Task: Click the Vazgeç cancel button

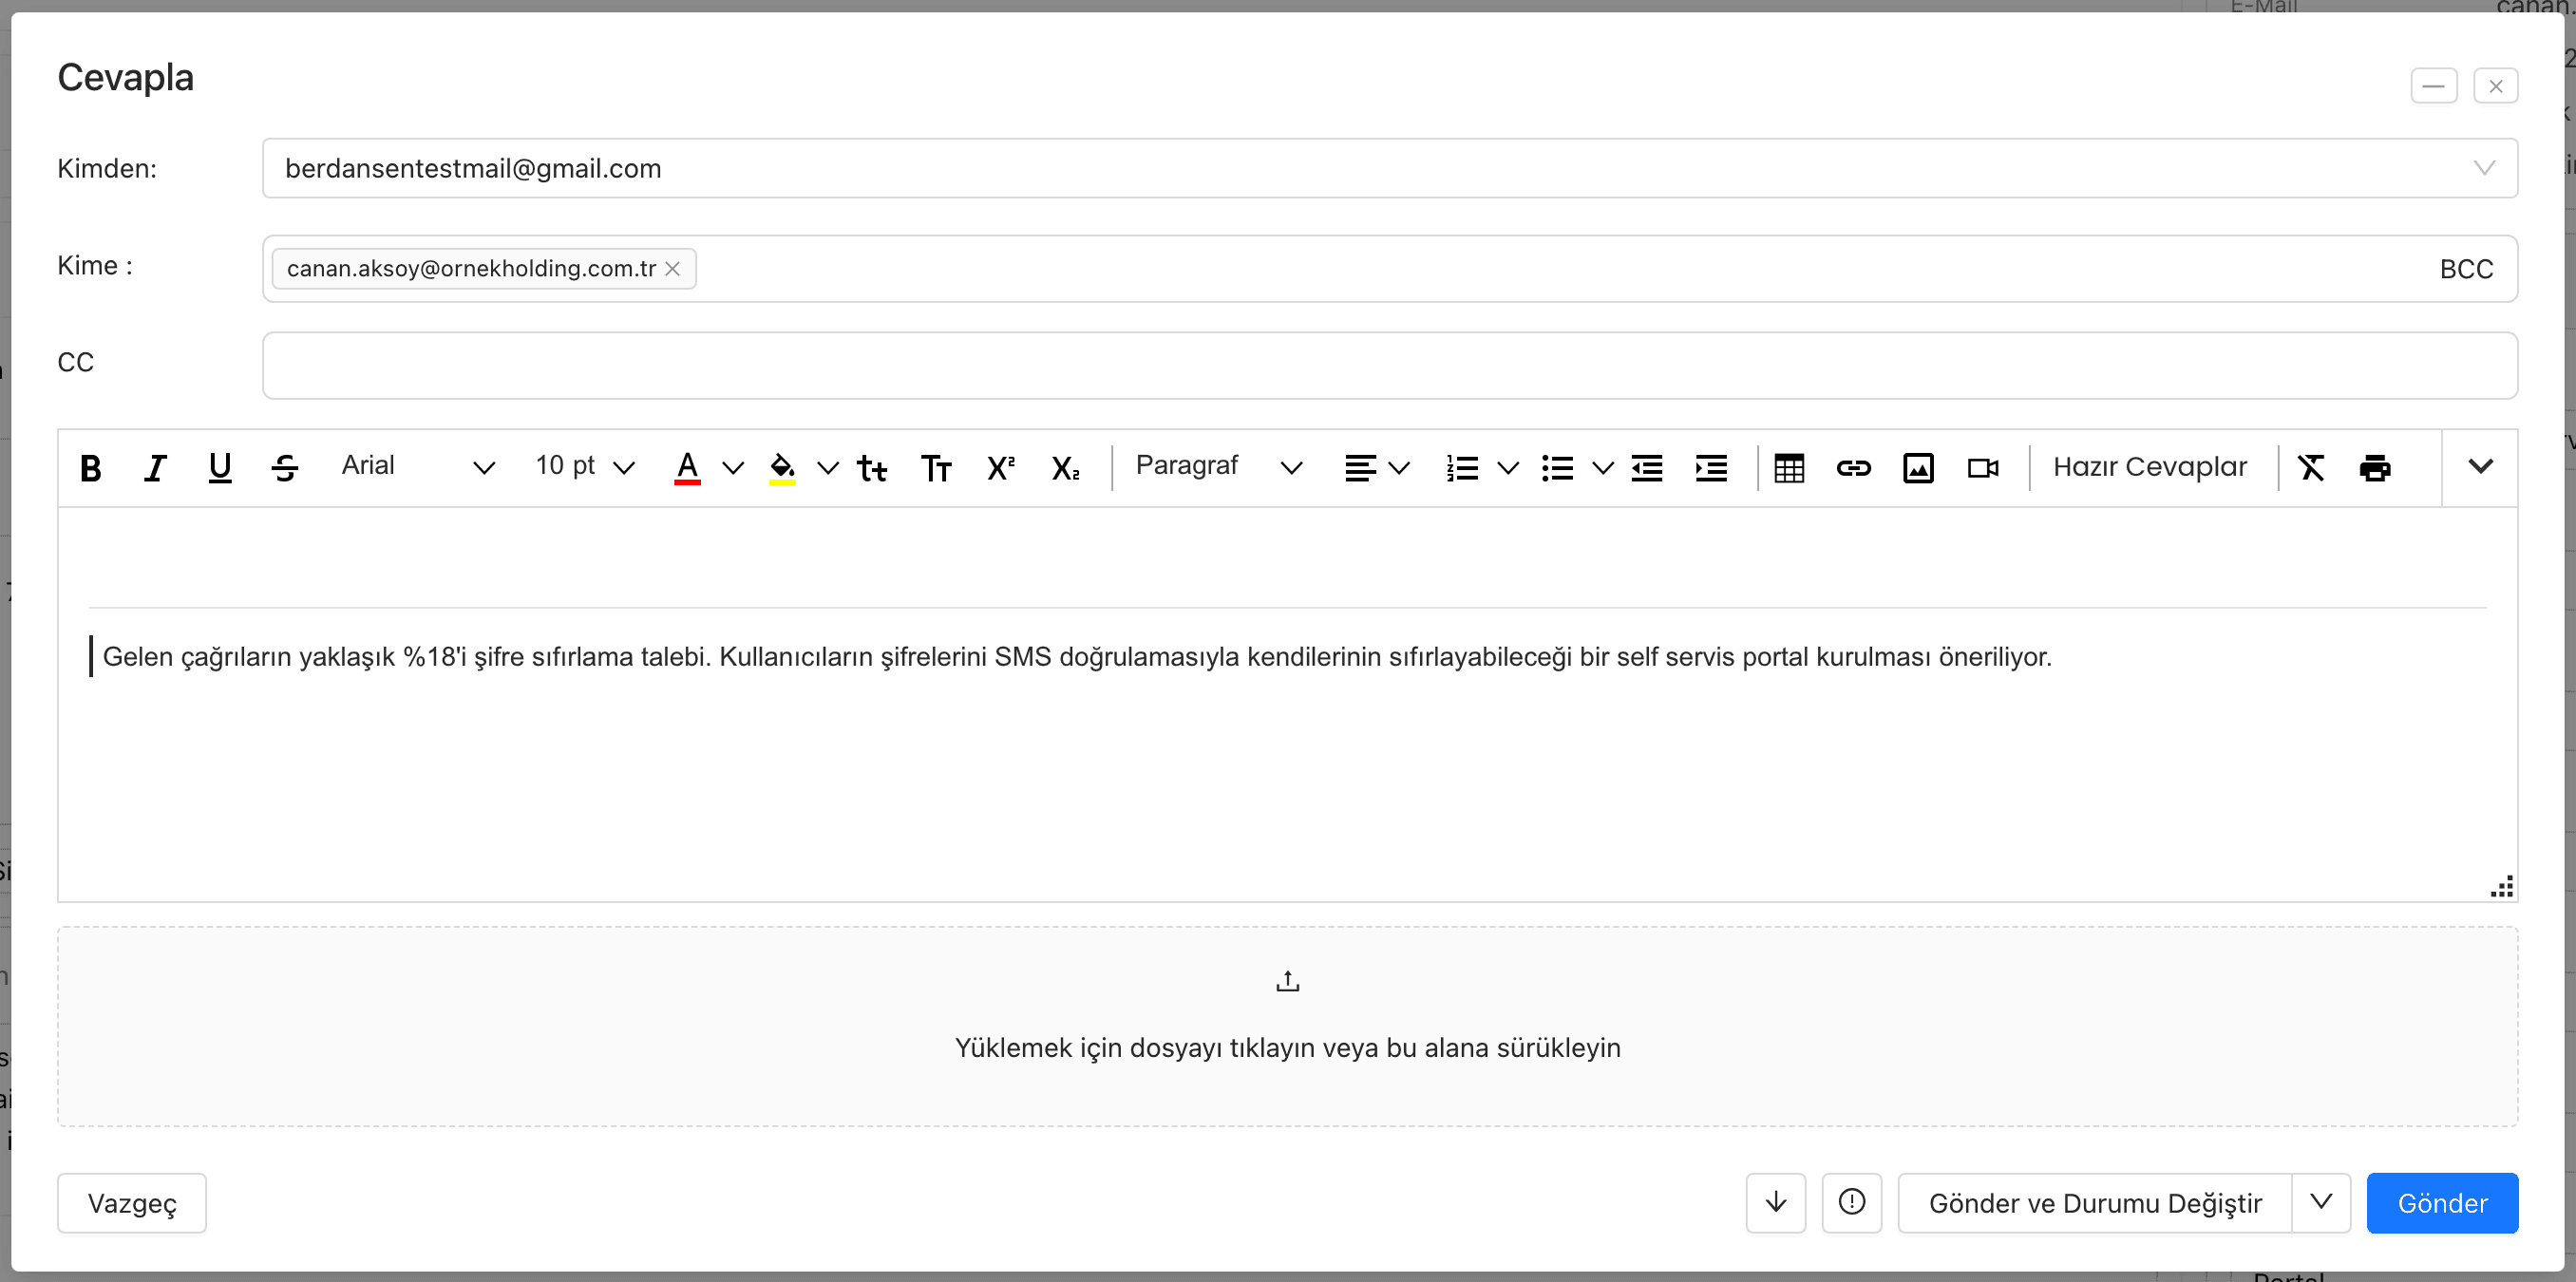Action: click(132, 1202)
